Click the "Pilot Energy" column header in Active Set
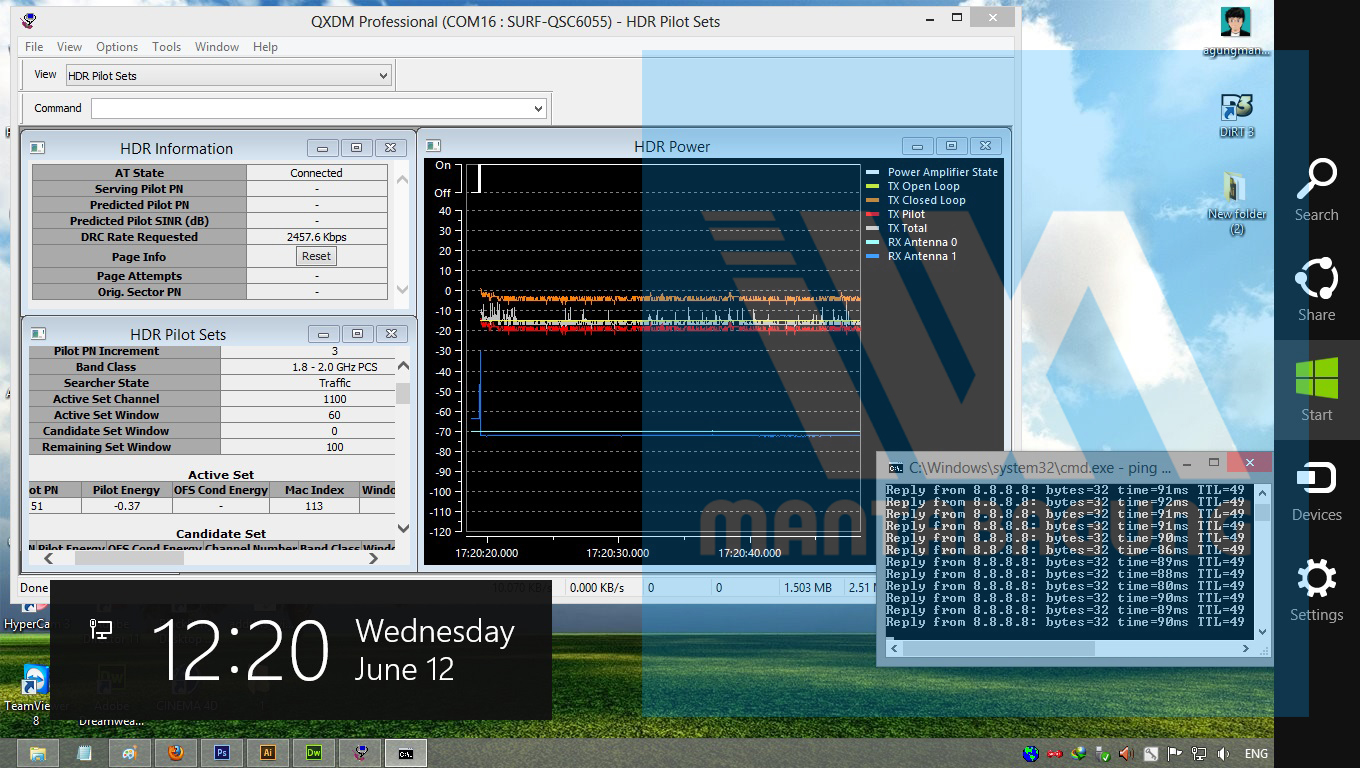The width and height of the screenshot is (1360, 768). [126, 490]
